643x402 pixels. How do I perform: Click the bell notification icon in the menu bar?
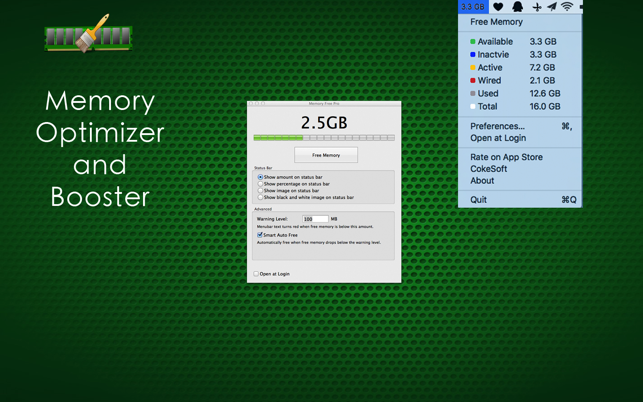(x=517, y=7)
